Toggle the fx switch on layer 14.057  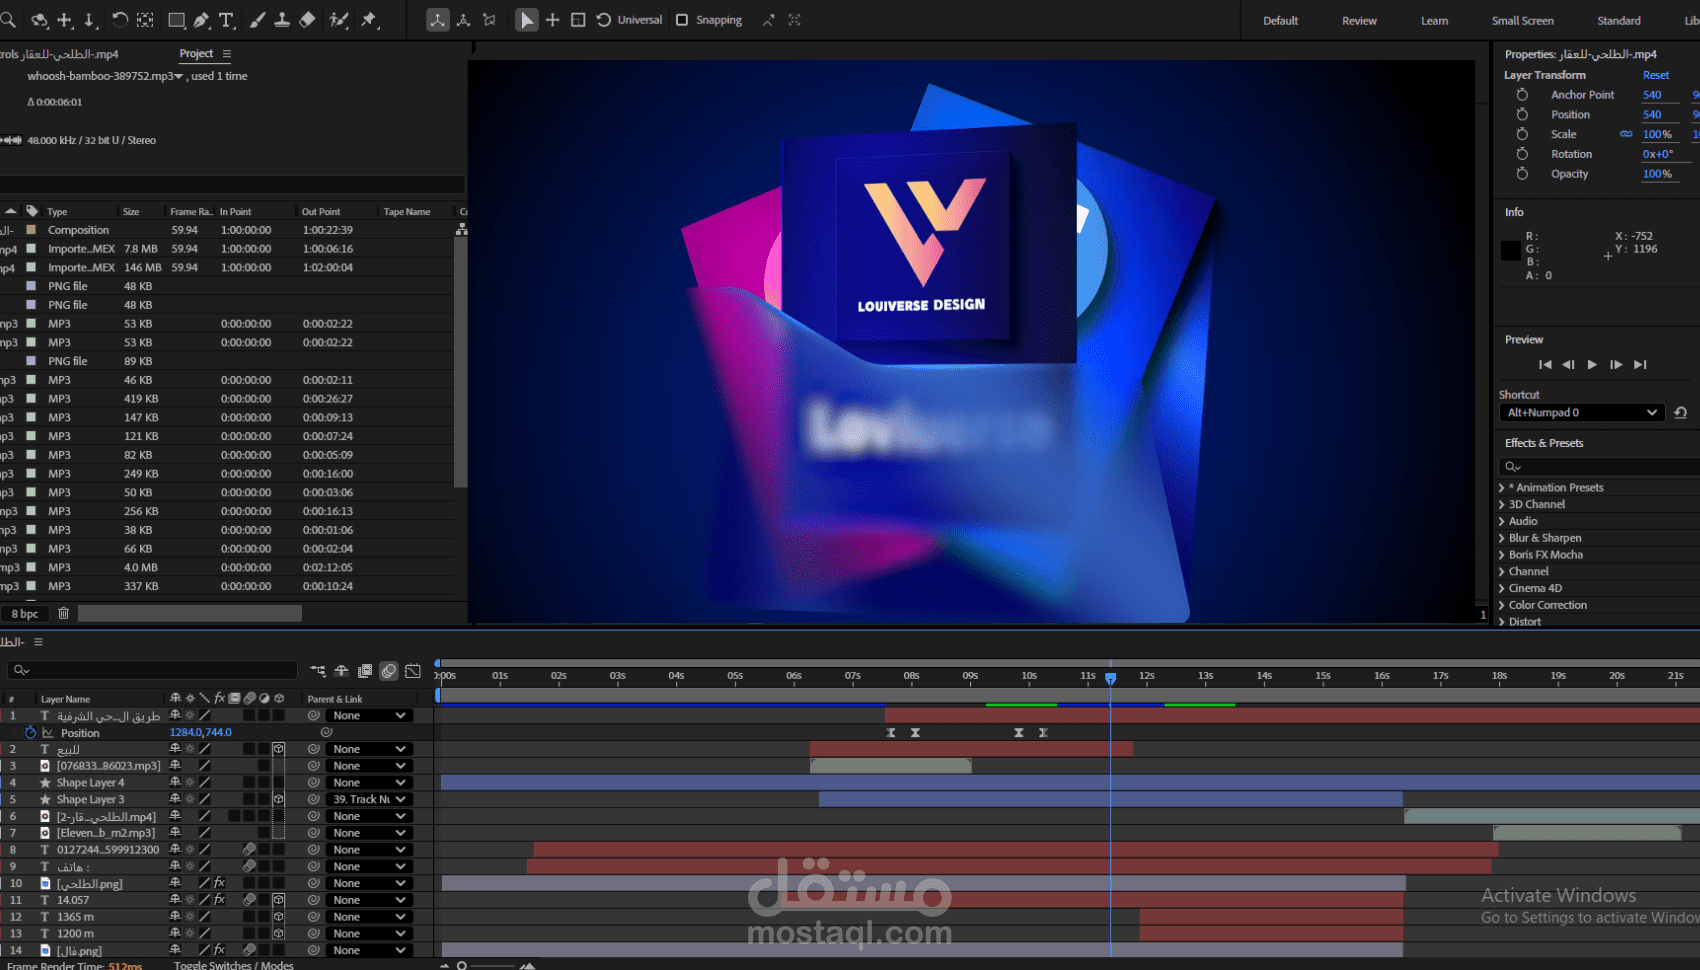(220, 900)
